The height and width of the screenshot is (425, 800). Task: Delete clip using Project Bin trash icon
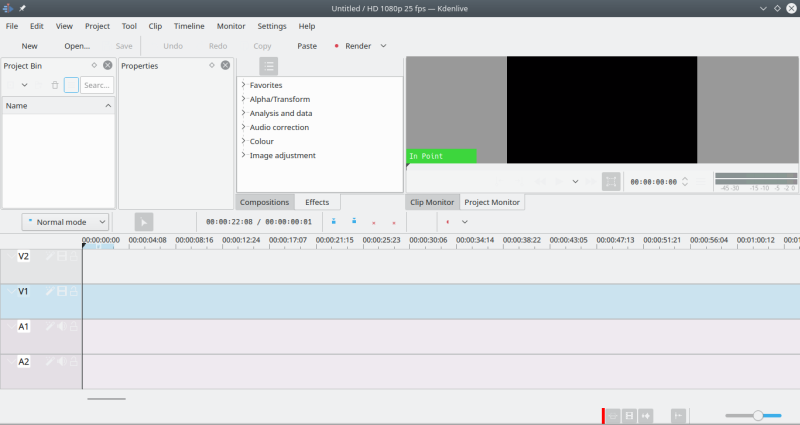pos(55,85)
